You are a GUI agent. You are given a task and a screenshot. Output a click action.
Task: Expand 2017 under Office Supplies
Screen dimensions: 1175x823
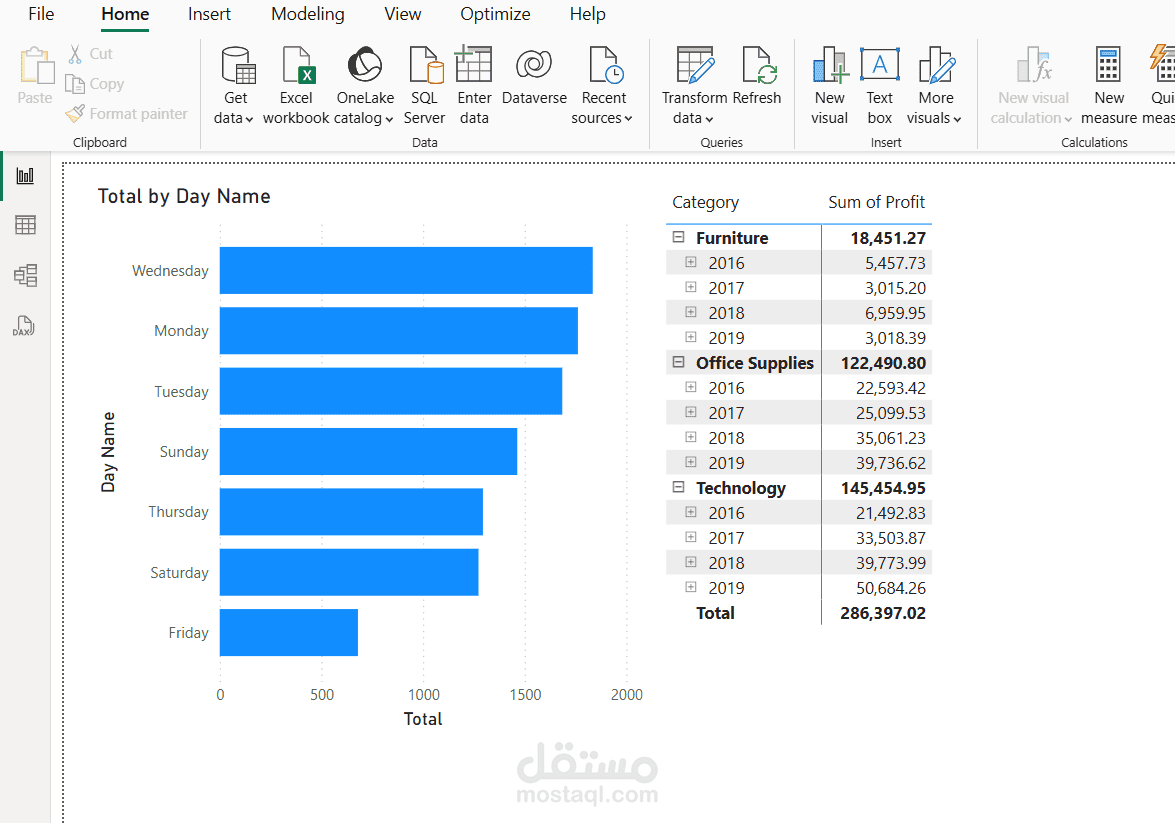pyautogui.click(x=691, y=412)
